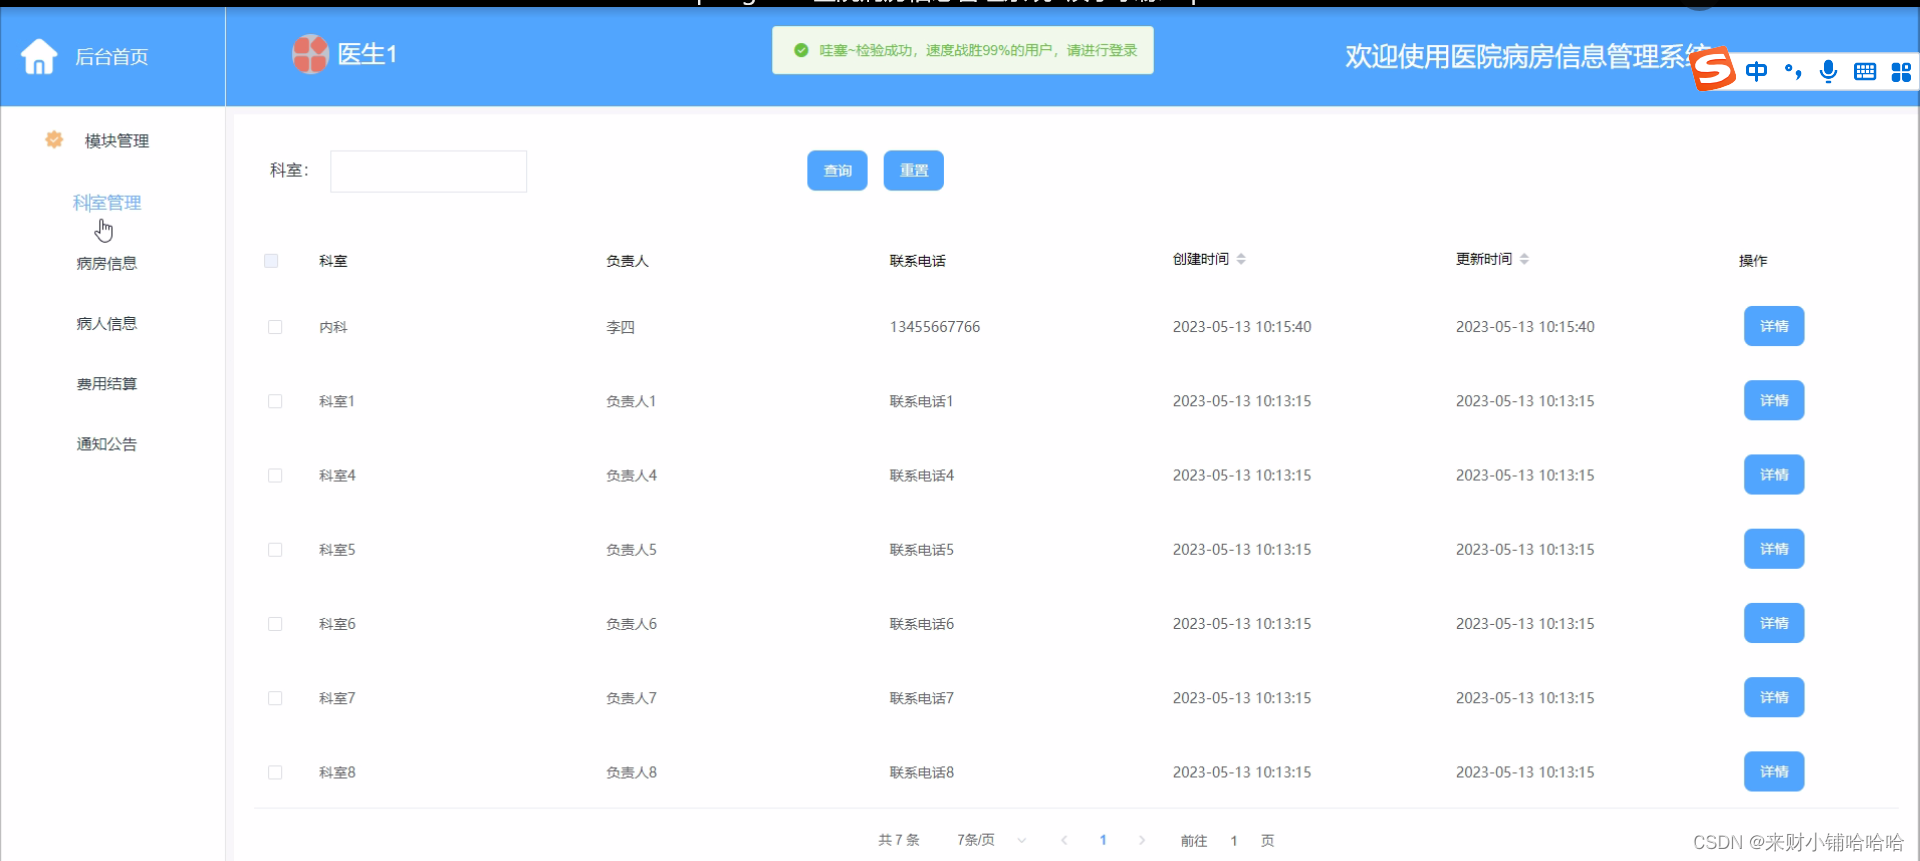Toggle Chinese input mode 中 icon

(x=1756, y=71)
